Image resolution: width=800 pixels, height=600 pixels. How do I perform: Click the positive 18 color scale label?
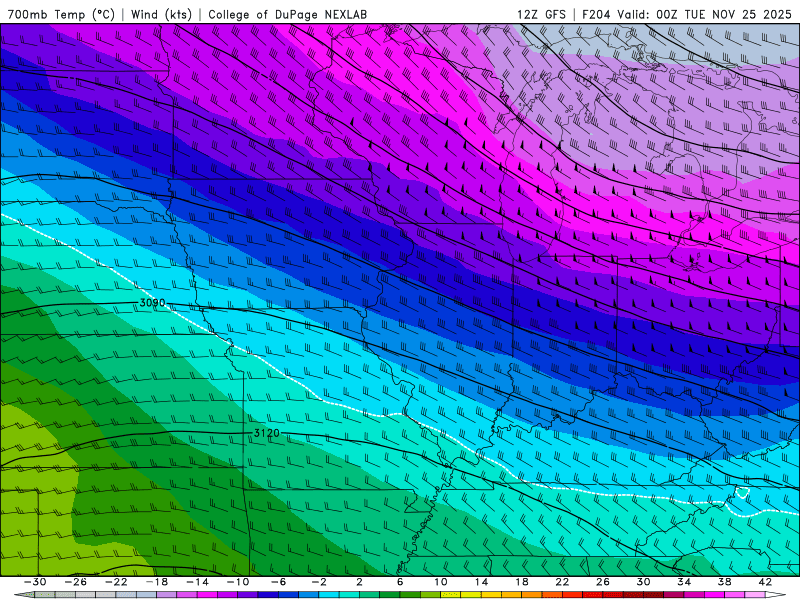pos(521,582)
